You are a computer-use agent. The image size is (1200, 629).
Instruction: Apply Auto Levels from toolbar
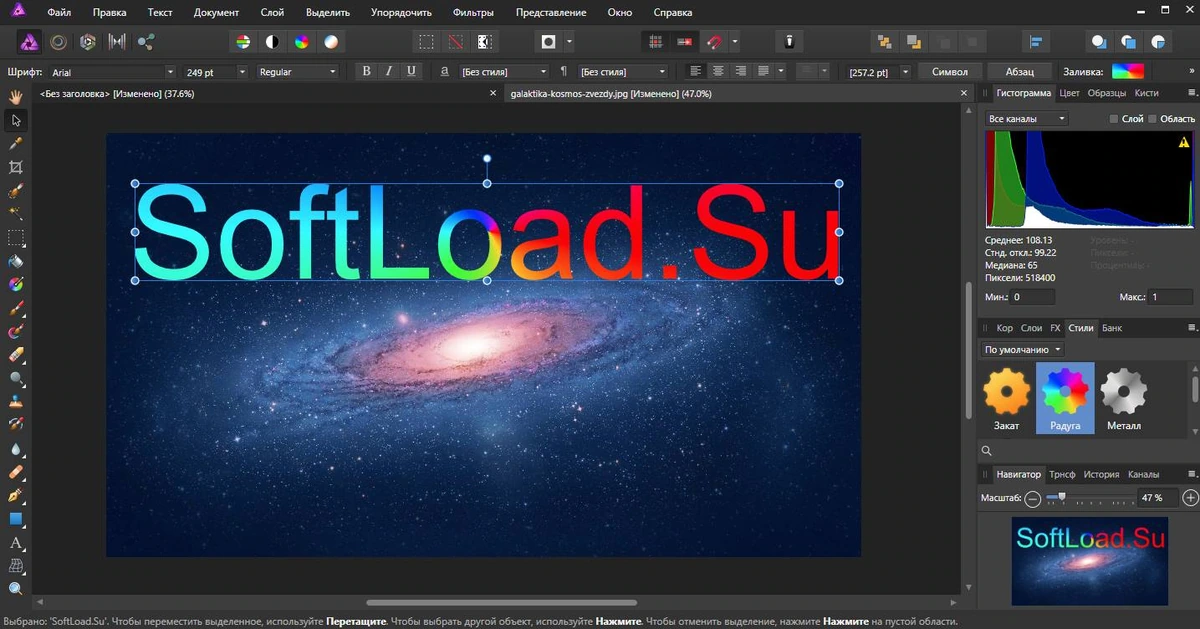[242, 42]
